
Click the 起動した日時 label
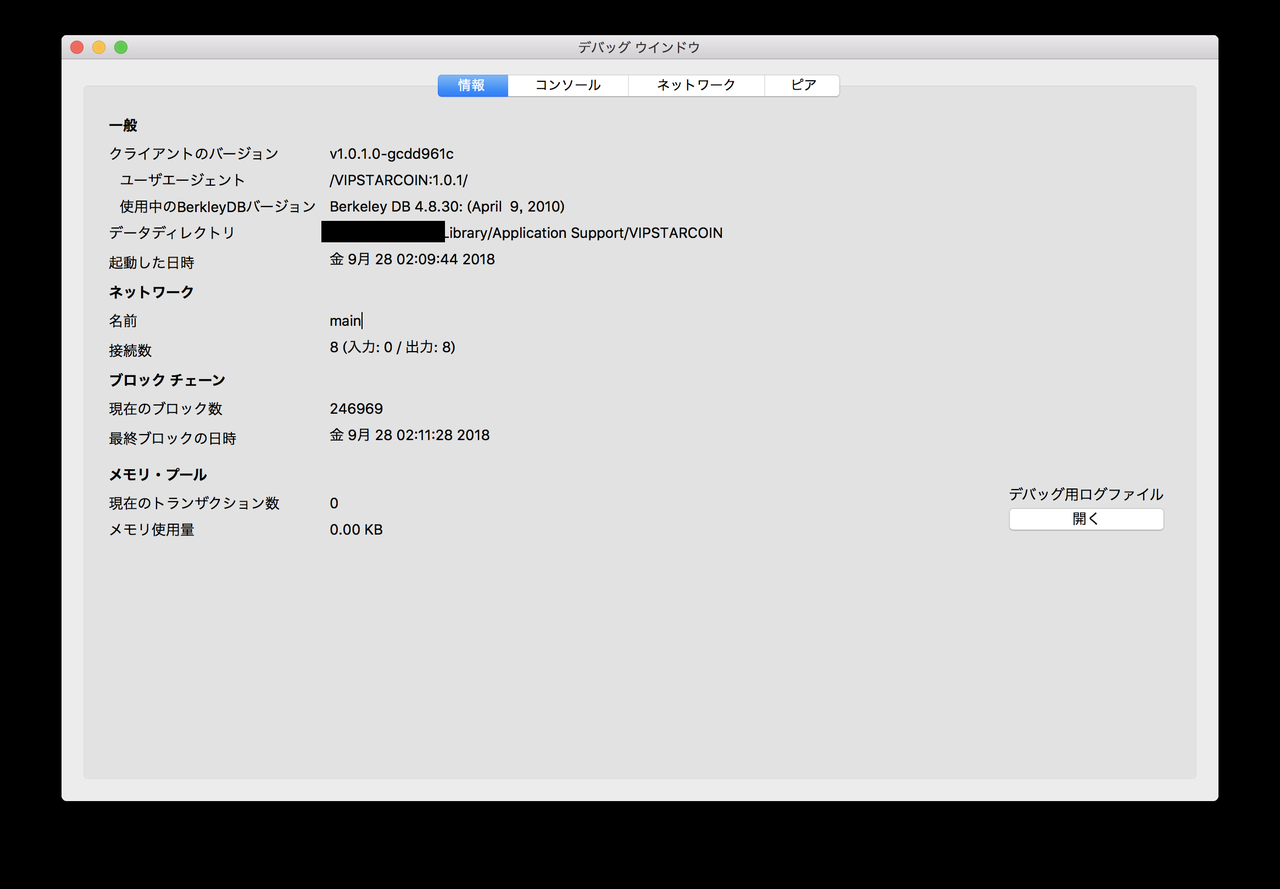[151, 263]
